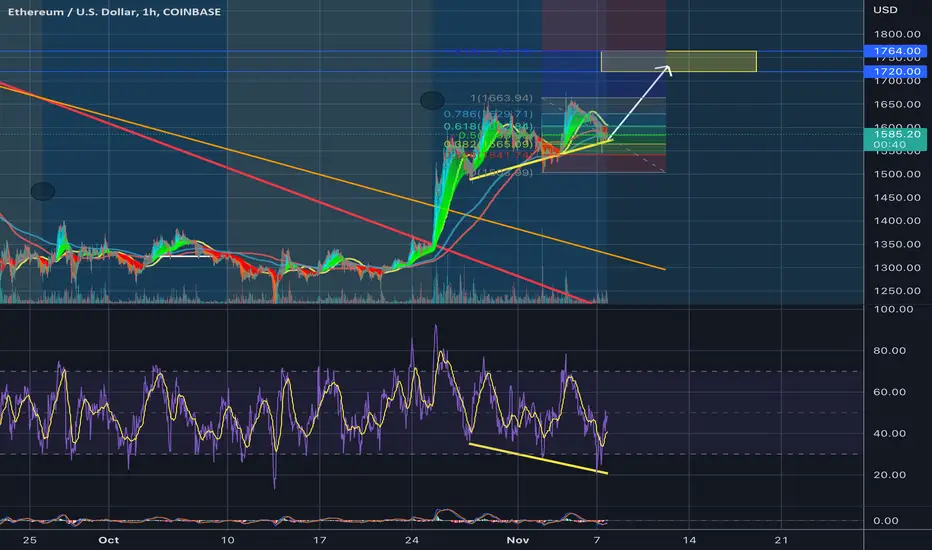Image resolution: width=932 pixels, height=550 pixels.
Task: Click the dark oval marker near 1650 level
Action: pos(432,100)
